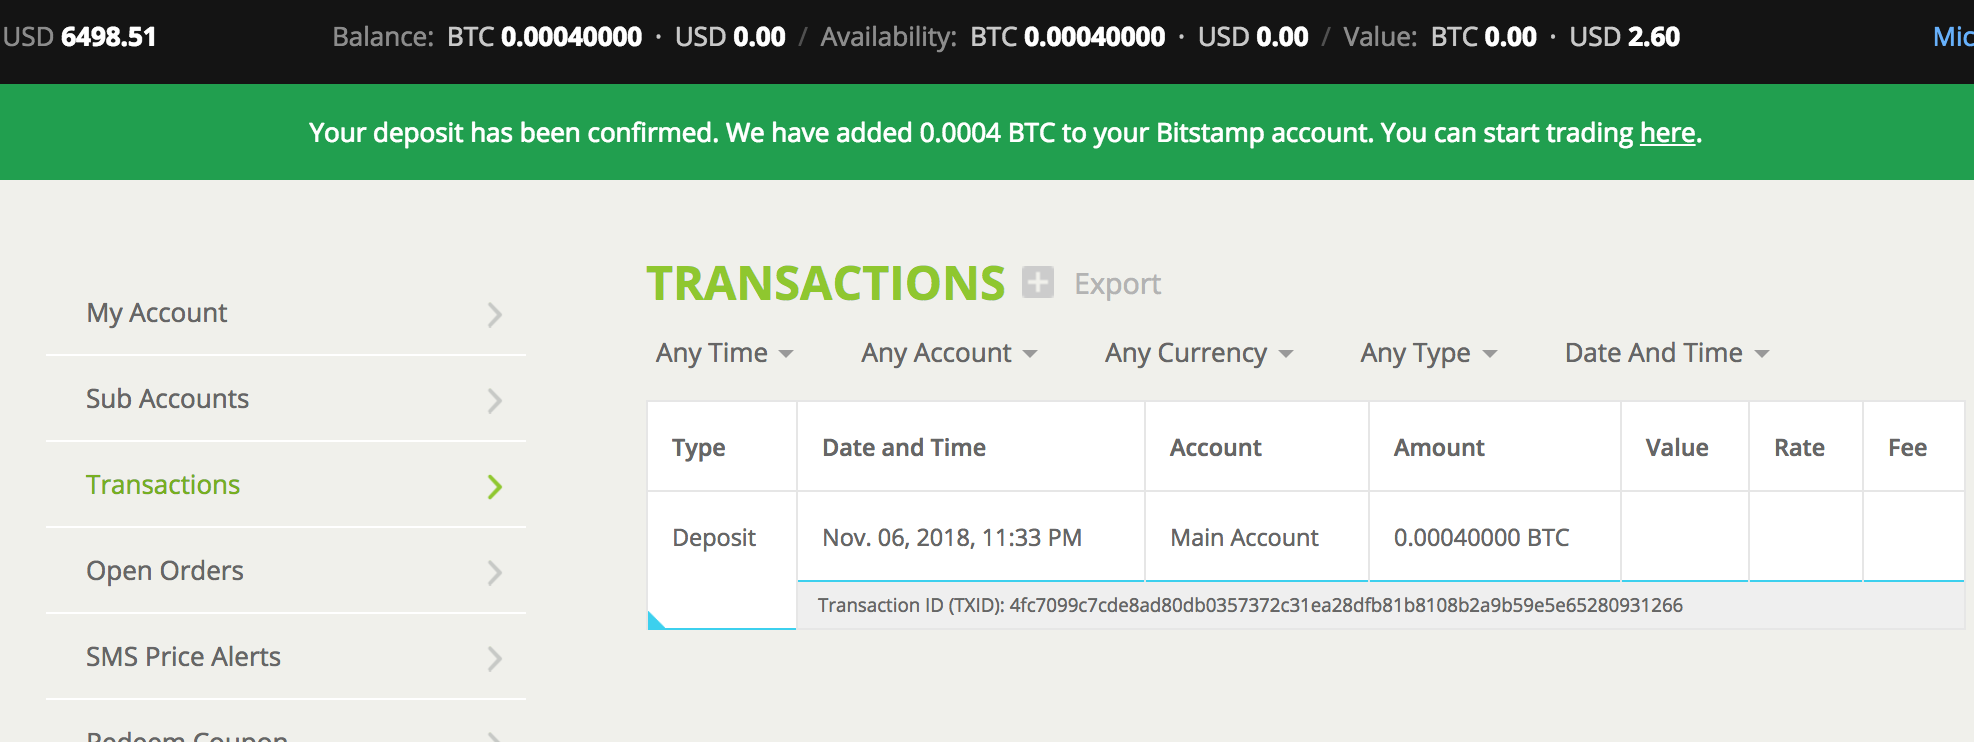Viewport: 1974px width, 742px height.
Task: Click the Sub Accounts chevron arrow
Action: point(494,401)
